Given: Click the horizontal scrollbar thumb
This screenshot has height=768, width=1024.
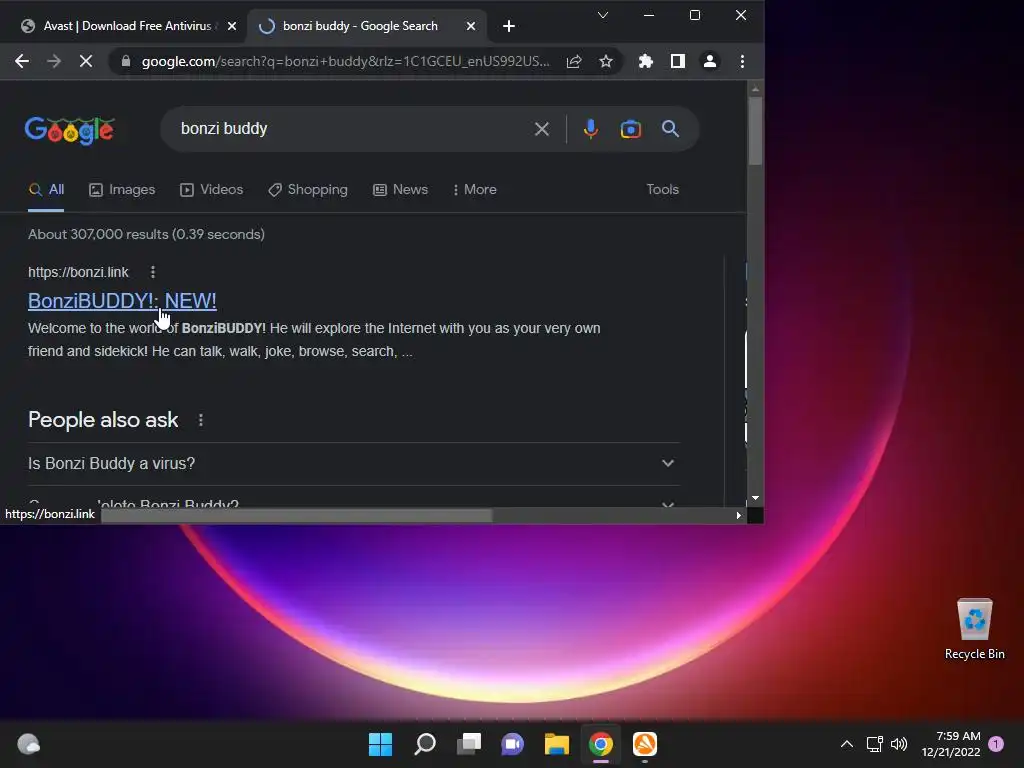Looking at the screenshot, I should coord(296,515).
